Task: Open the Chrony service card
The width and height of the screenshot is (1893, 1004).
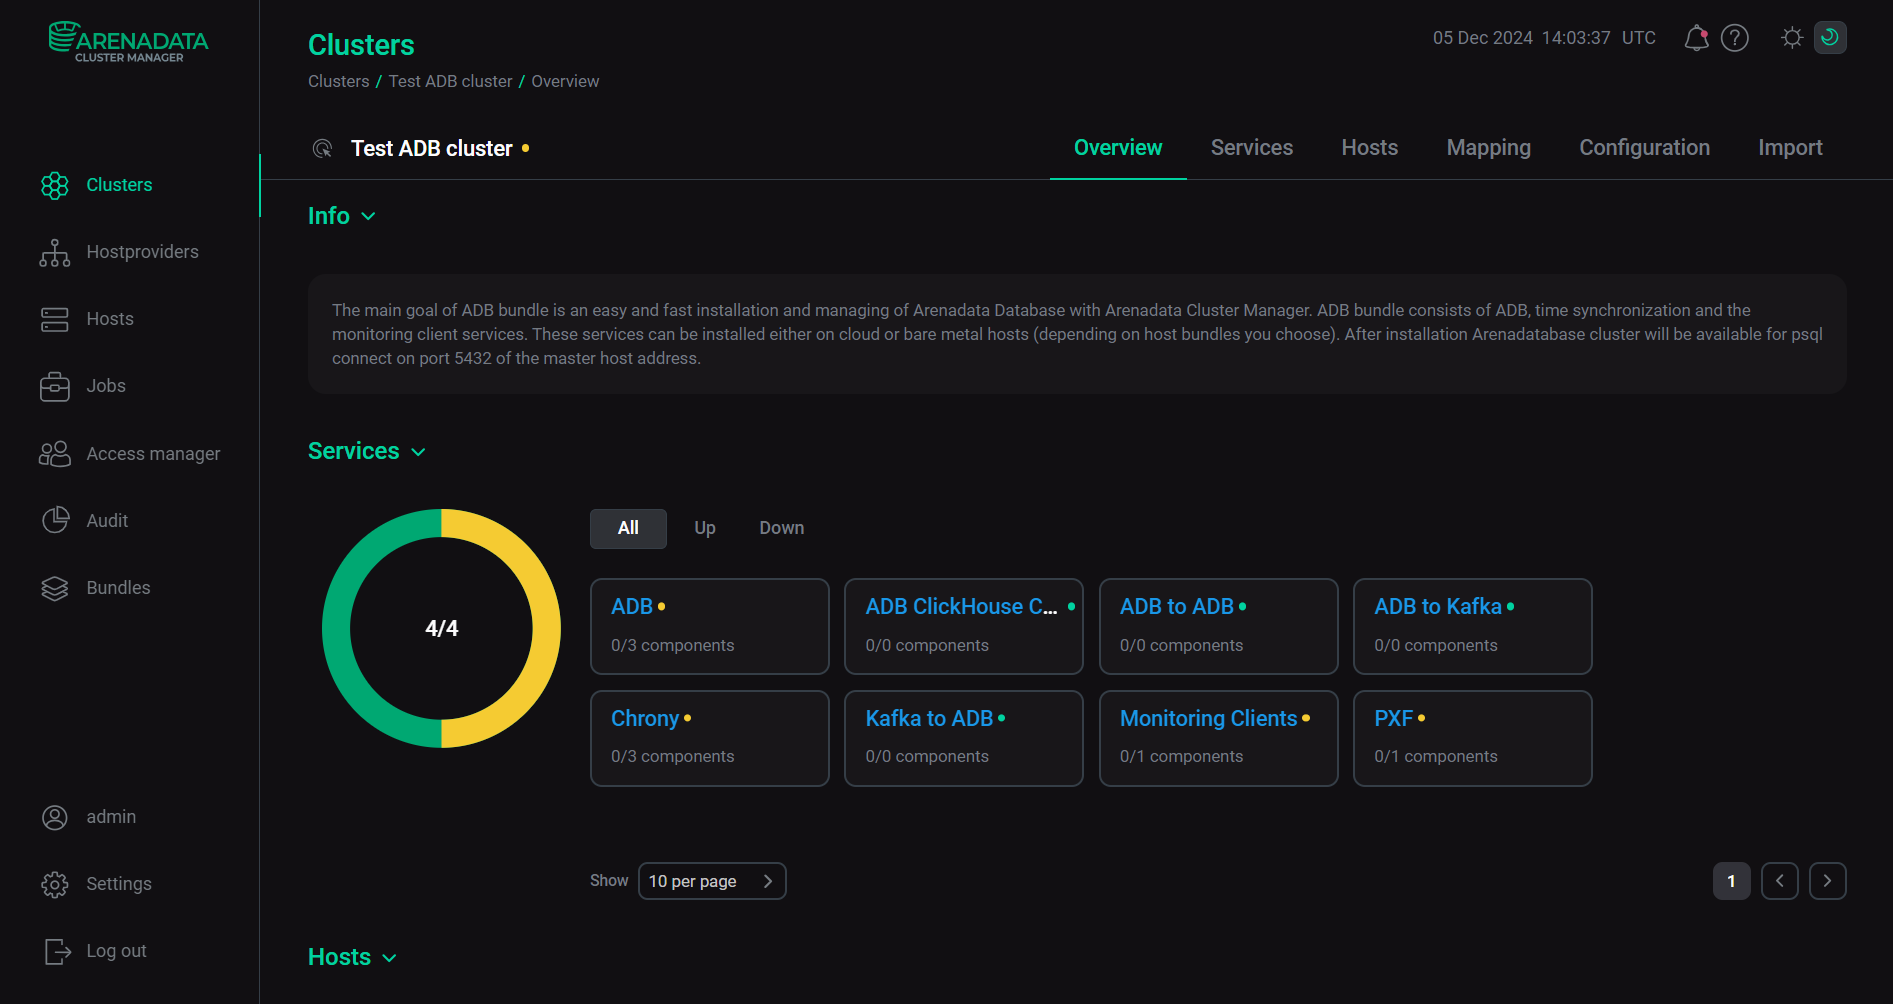Action: pos(710,739)
